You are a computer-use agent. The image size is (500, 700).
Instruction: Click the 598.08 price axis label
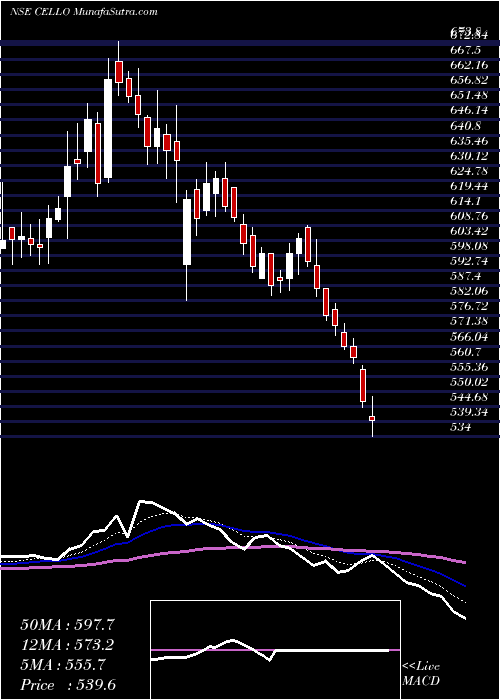coord(469,246)
